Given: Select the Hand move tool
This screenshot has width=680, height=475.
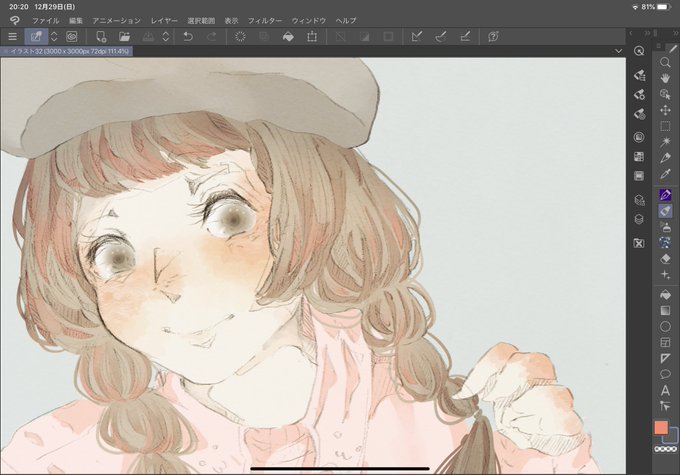Looking at the screenshot, I should point(665,79).
